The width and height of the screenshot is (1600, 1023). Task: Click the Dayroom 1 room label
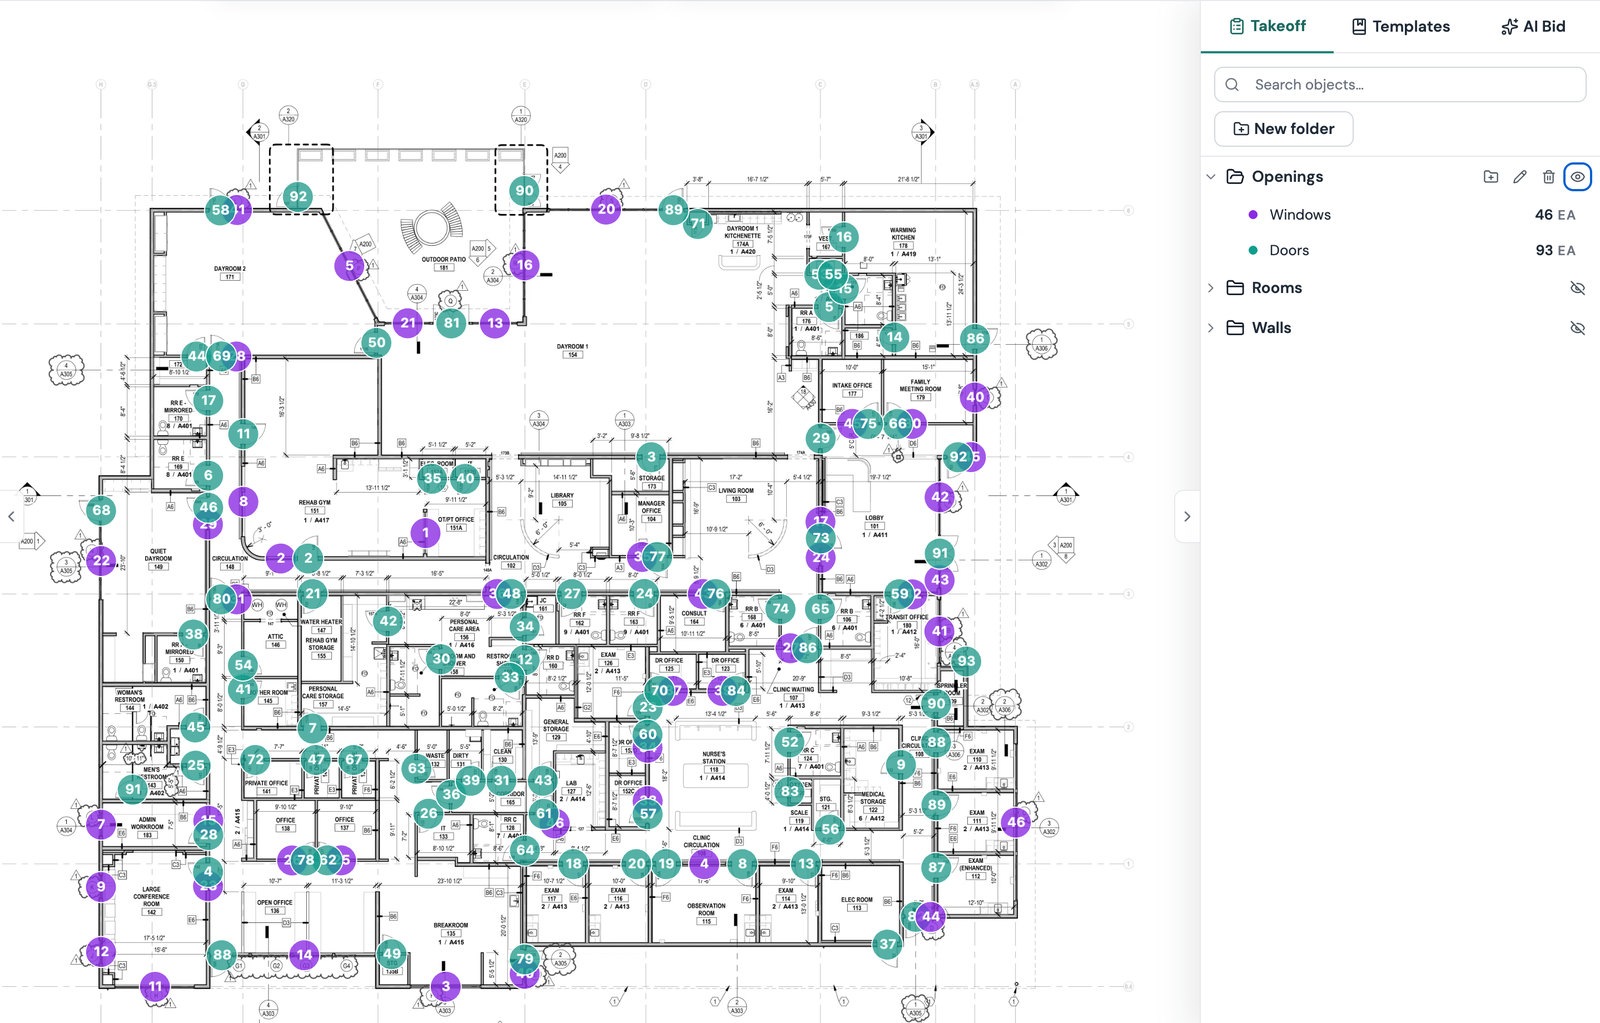573,347
